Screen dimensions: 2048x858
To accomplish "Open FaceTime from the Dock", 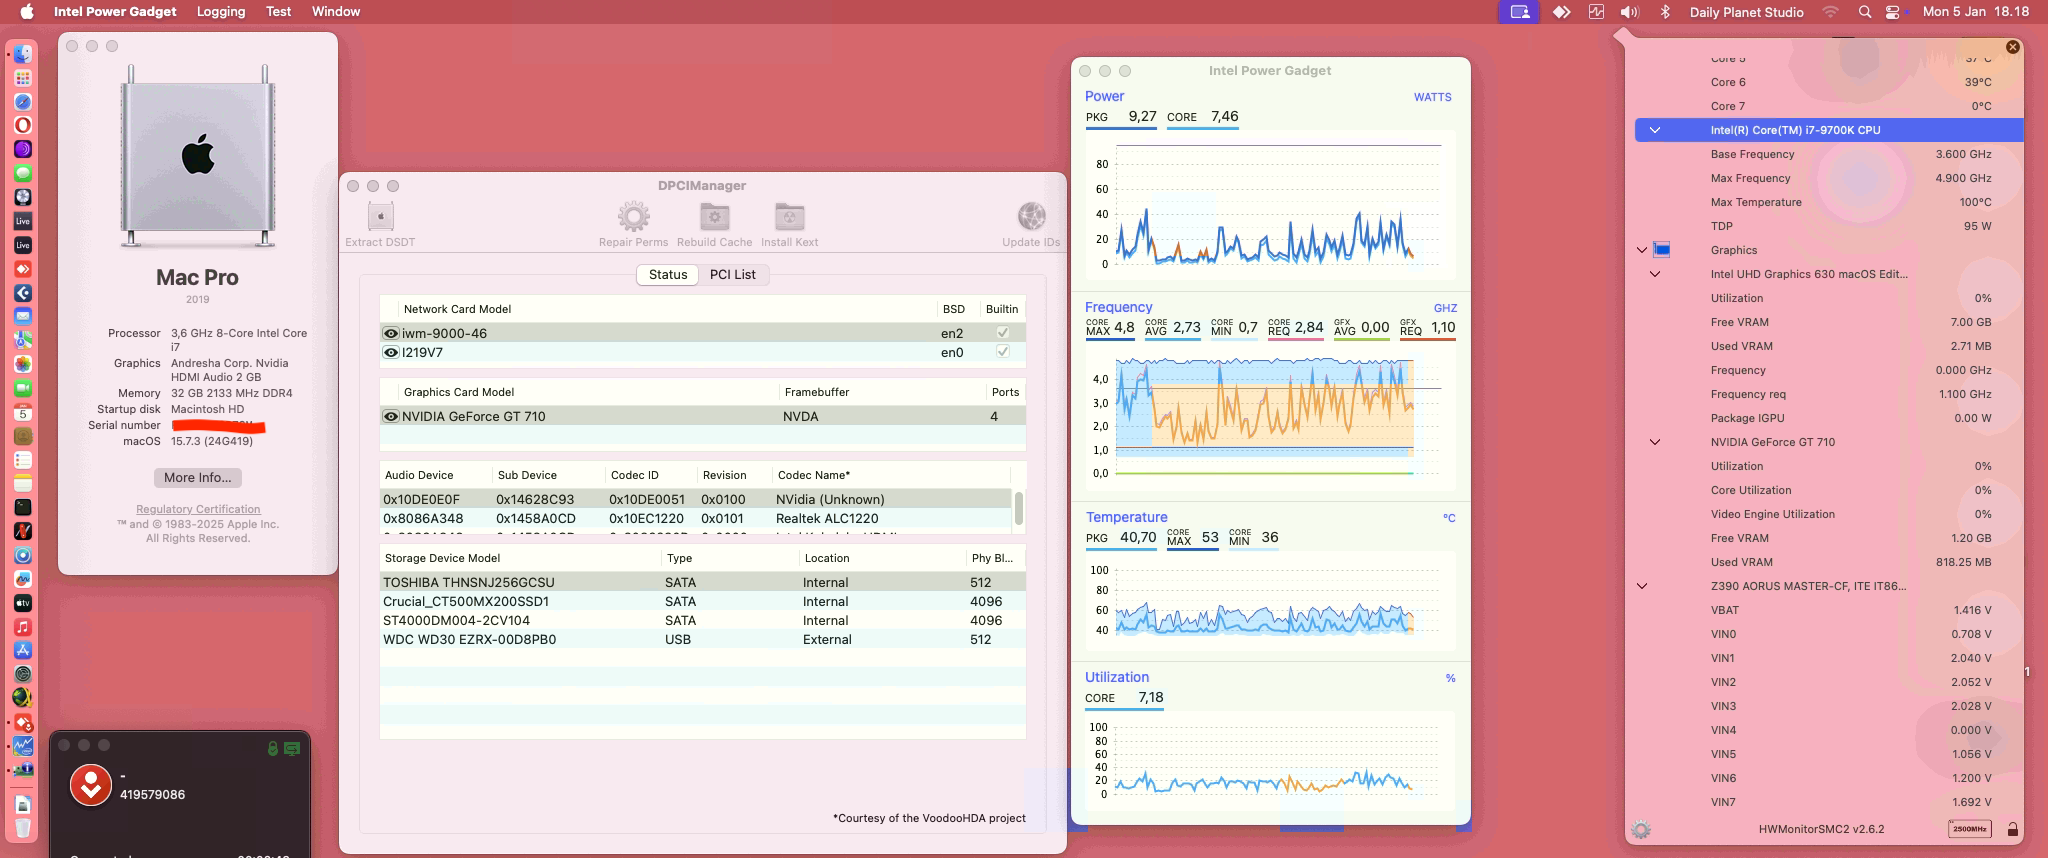I will pyautogui.click(x=22, y=388).
